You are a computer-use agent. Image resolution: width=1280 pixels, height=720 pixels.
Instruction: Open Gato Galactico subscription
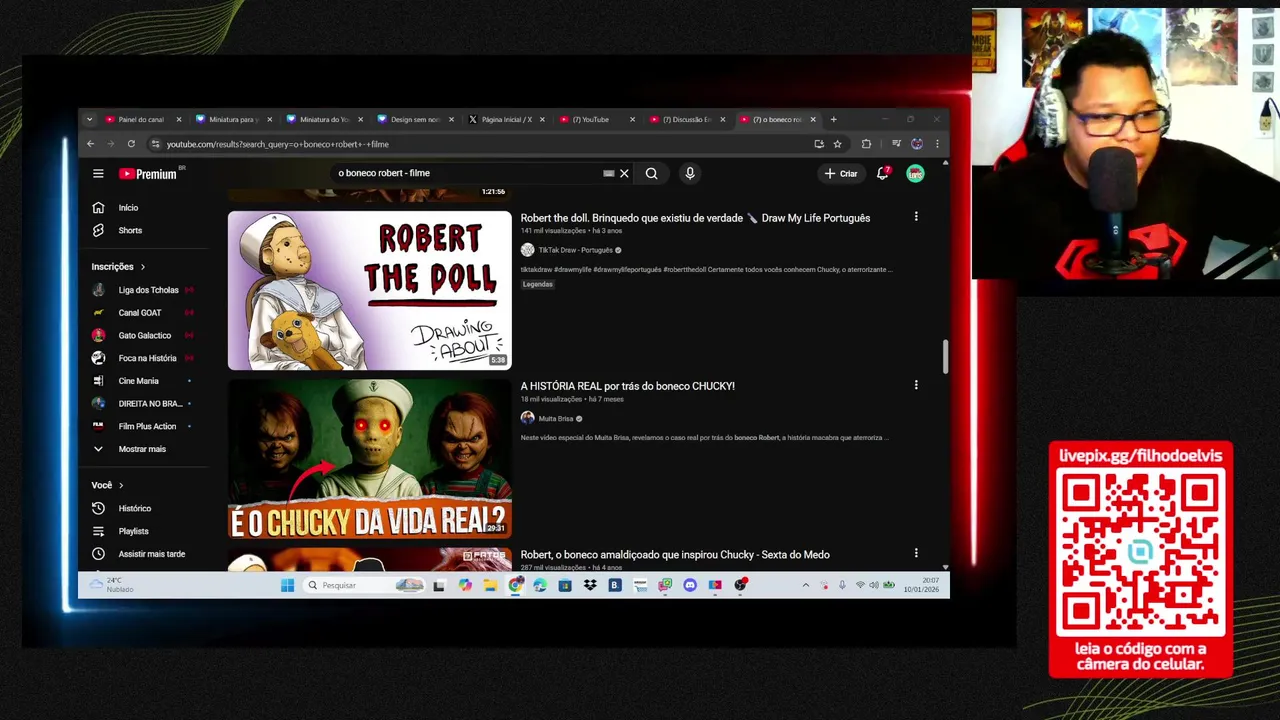pyautogui.click(x=143, y=335)
